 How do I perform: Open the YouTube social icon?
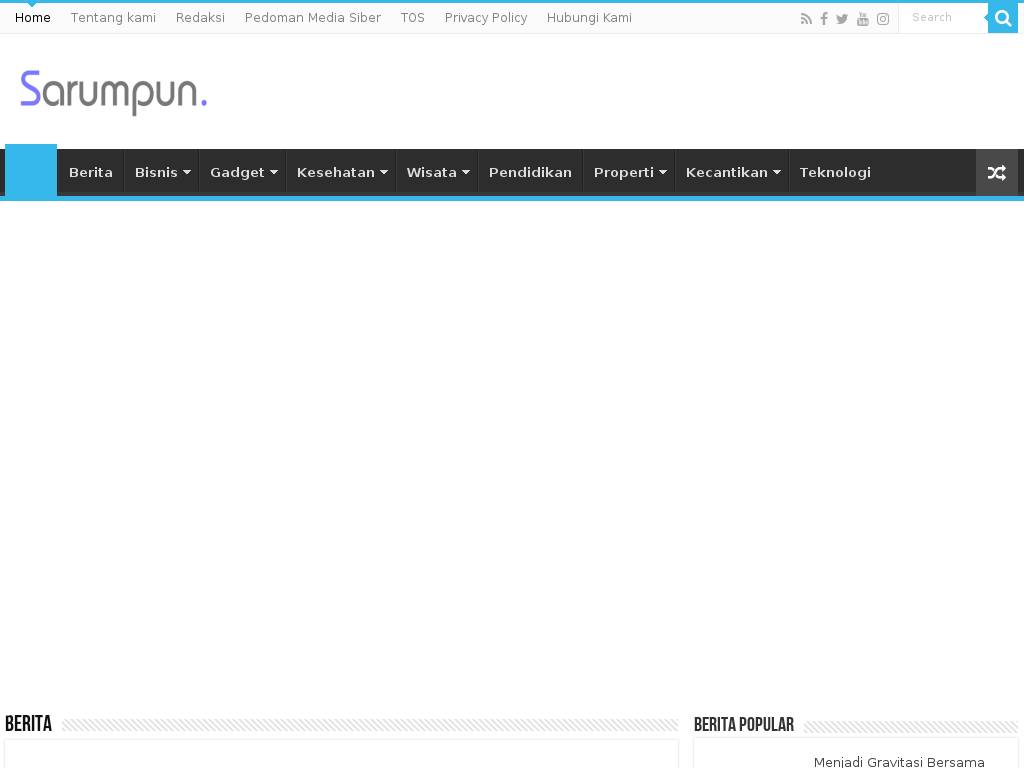point(863,19)
